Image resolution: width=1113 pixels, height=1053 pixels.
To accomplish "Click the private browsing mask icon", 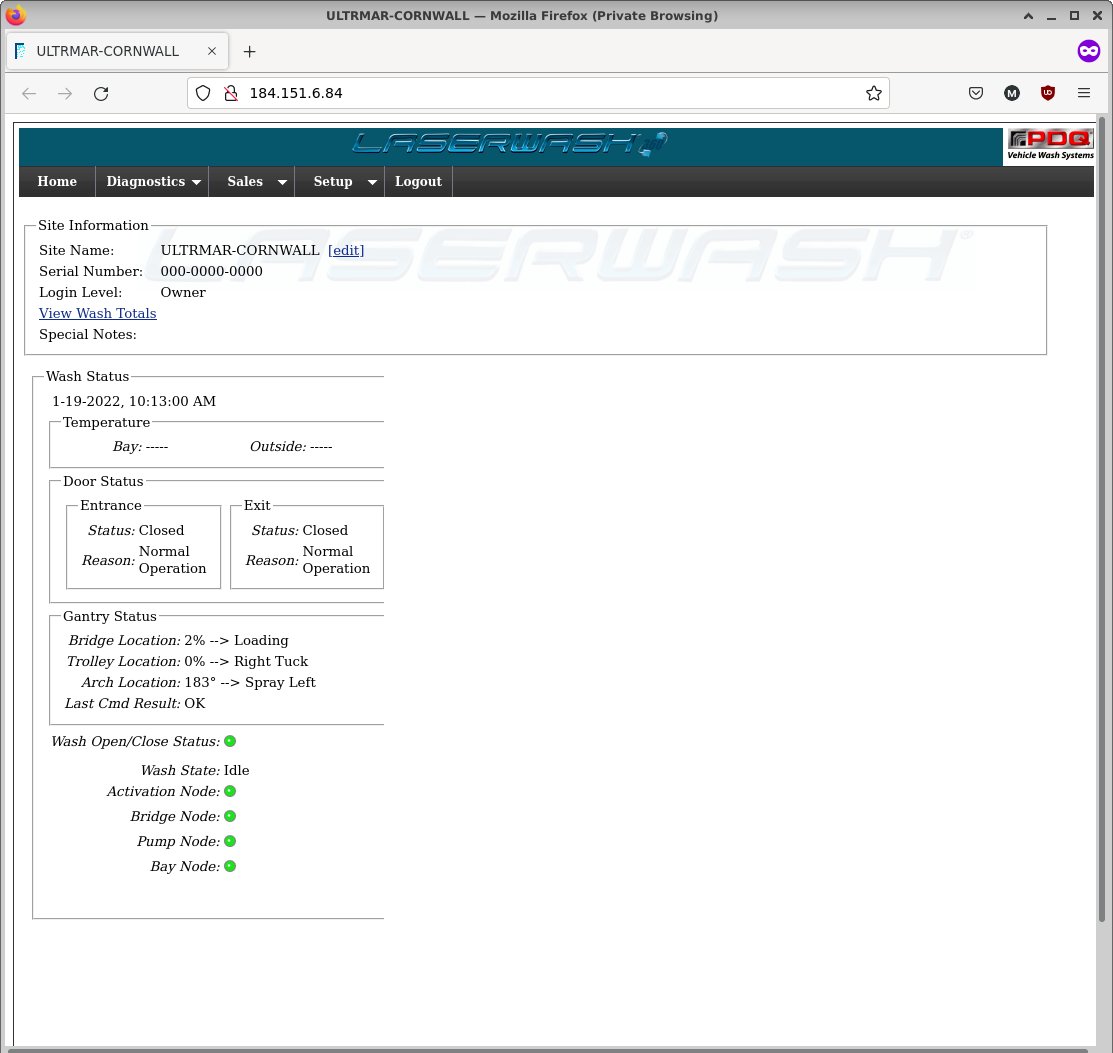I will [1088, 51].
